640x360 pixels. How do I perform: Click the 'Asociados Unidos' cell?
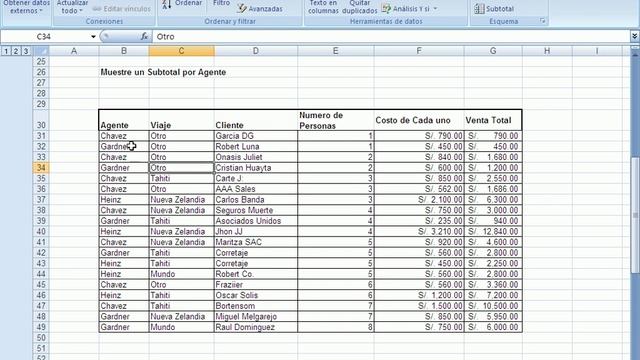[256, 221]
